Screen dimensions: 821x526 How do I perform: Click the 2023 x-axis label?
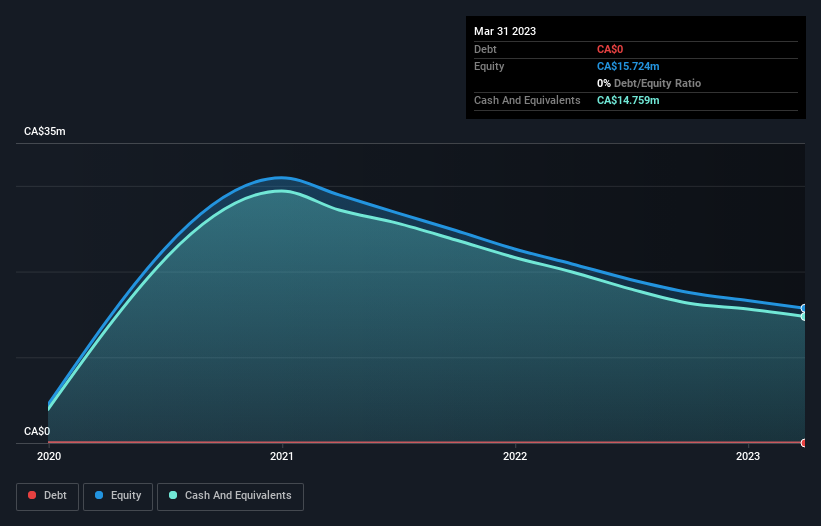coord(748,456)
